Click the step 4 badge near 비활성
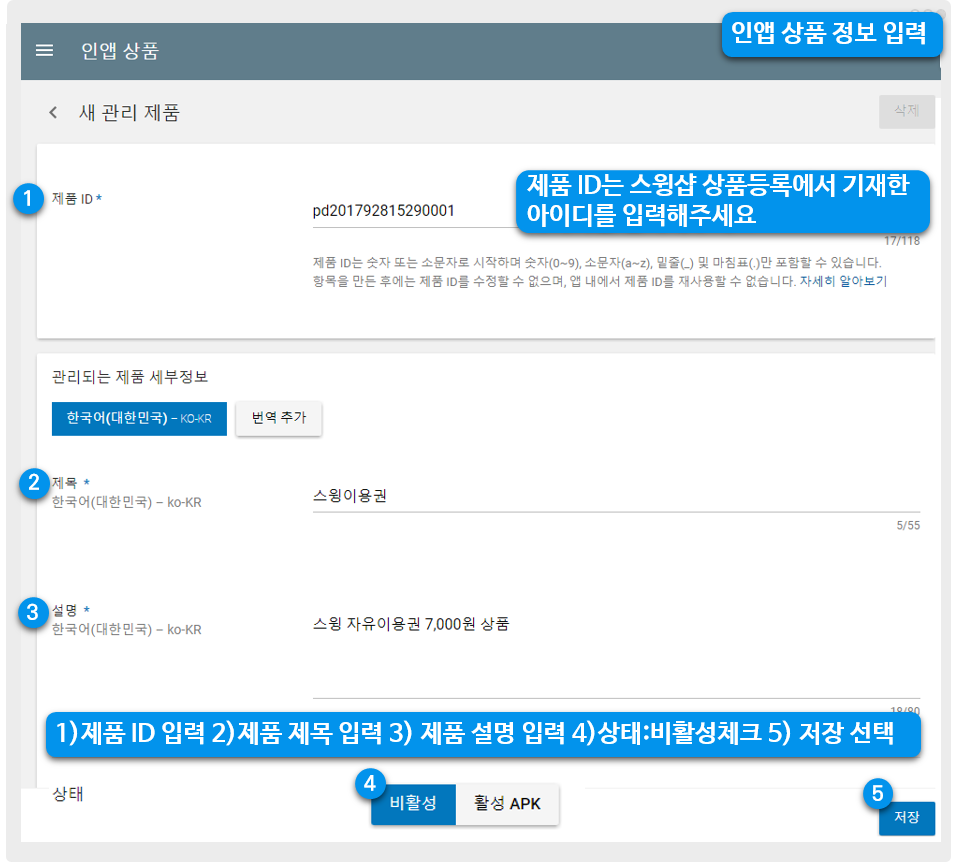Screen dimensions: 953x862 coord(370,784)
